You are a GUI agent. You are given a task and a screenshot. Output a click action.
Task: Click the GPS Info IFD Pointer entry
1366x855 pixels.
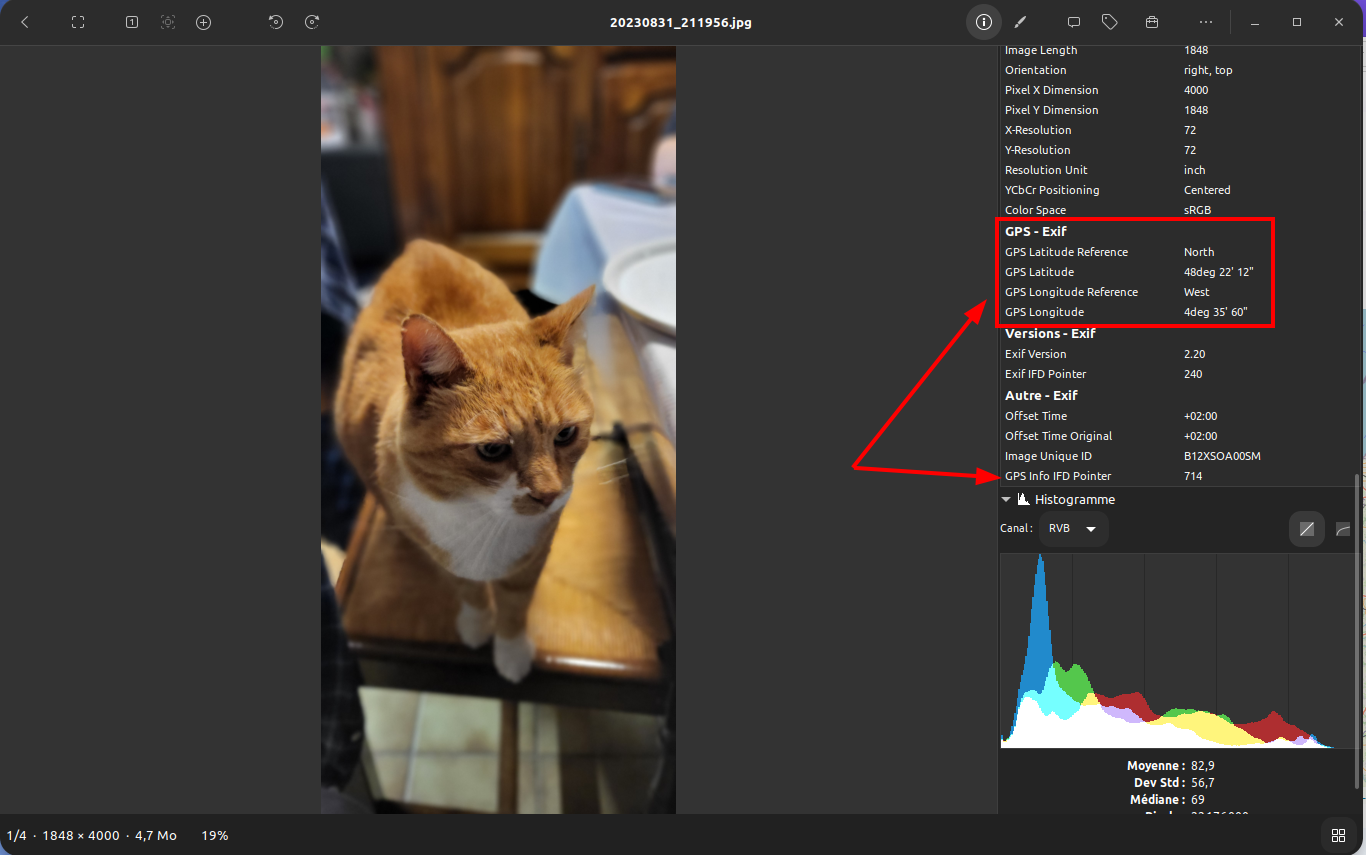coord(1058,476)
